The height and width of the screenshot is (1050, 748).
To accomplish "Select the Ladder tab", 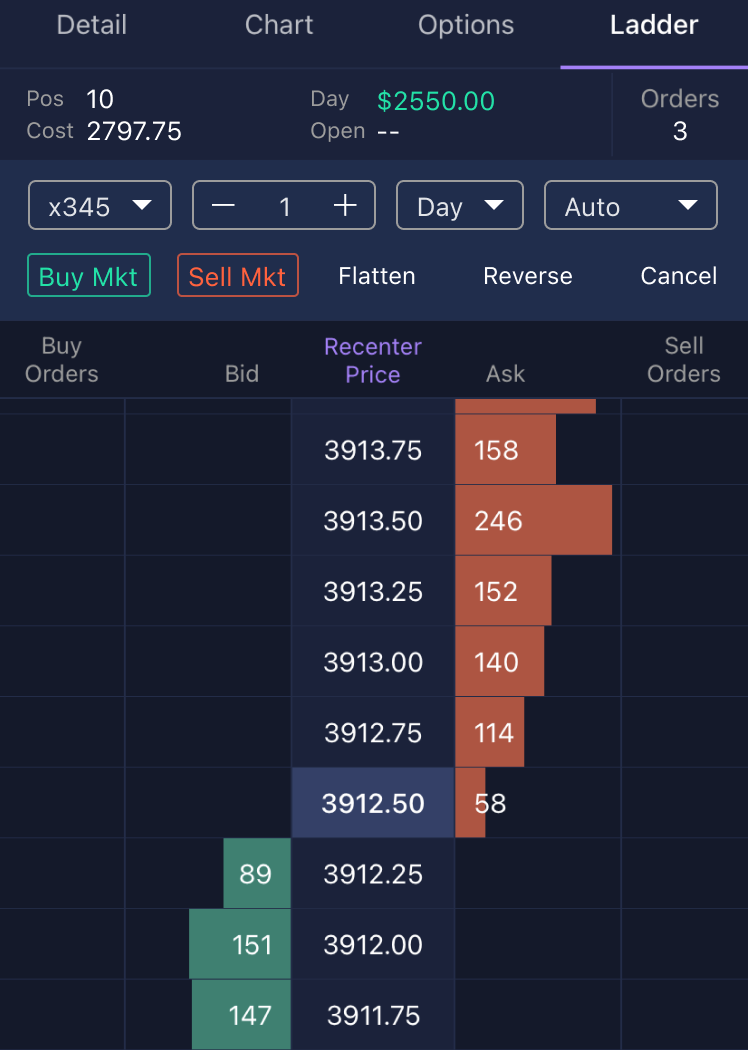I will coord(654,26).
